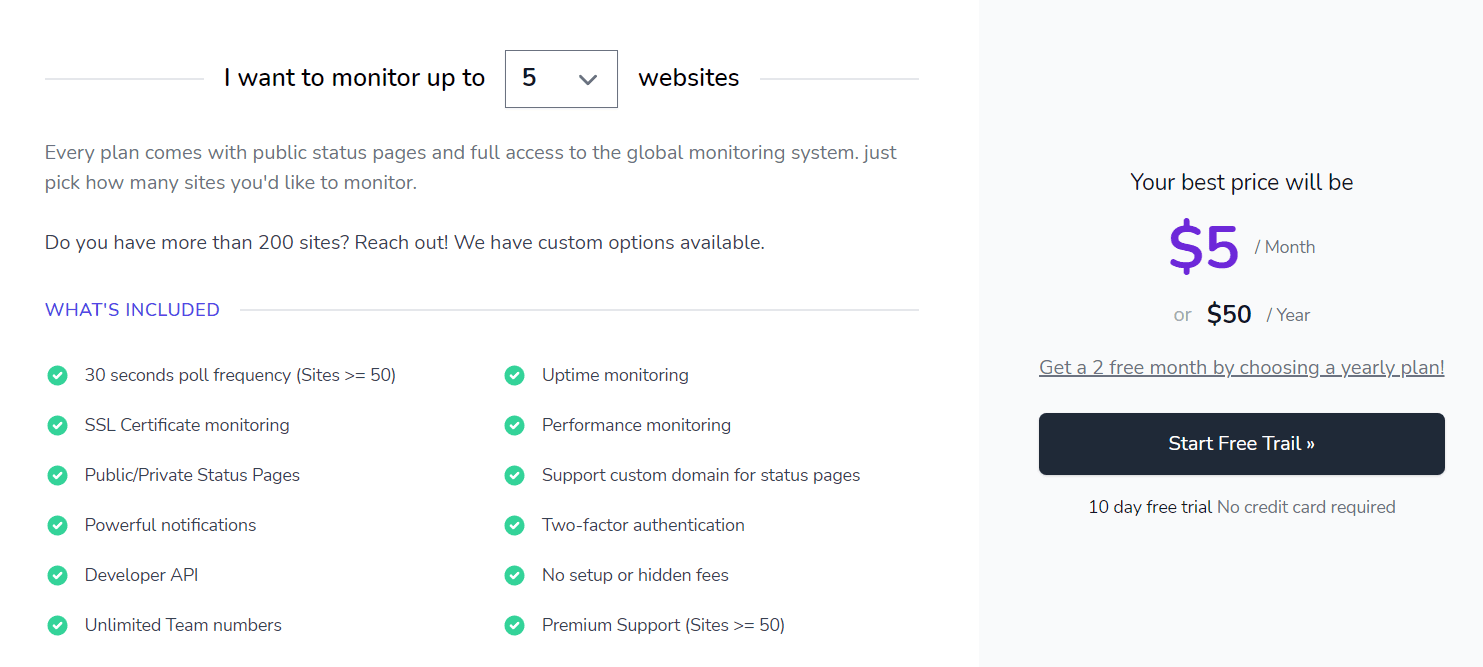
Task: Click check icon beside Premium Support
Action: click(514, 625)
